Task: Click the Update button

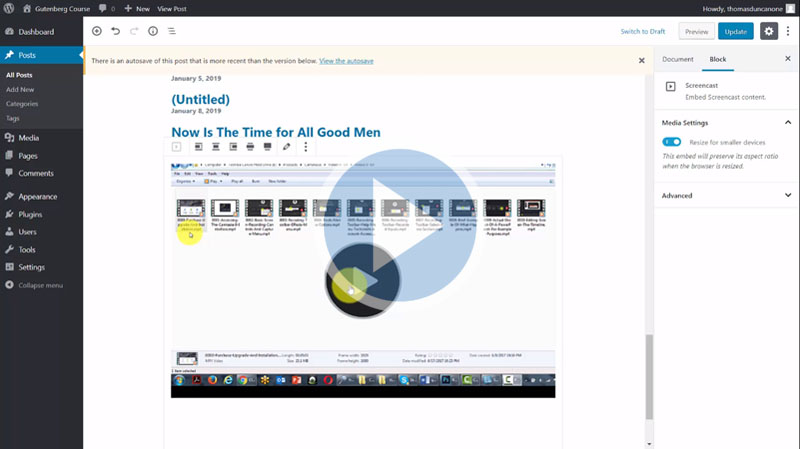Action: click(x=735, y=31)
